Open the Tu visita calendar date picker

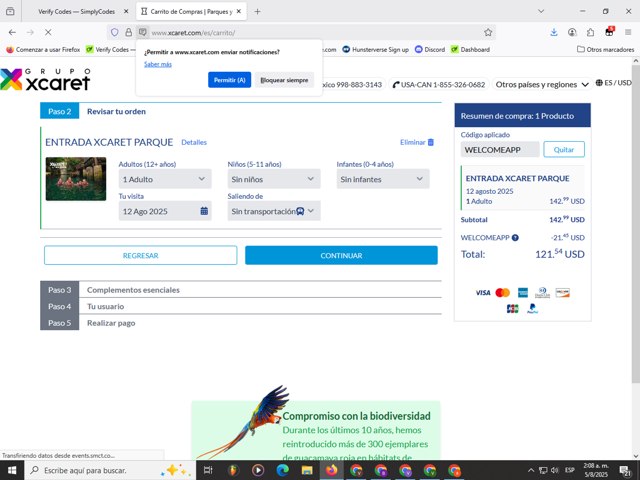(x=165, y=211)
